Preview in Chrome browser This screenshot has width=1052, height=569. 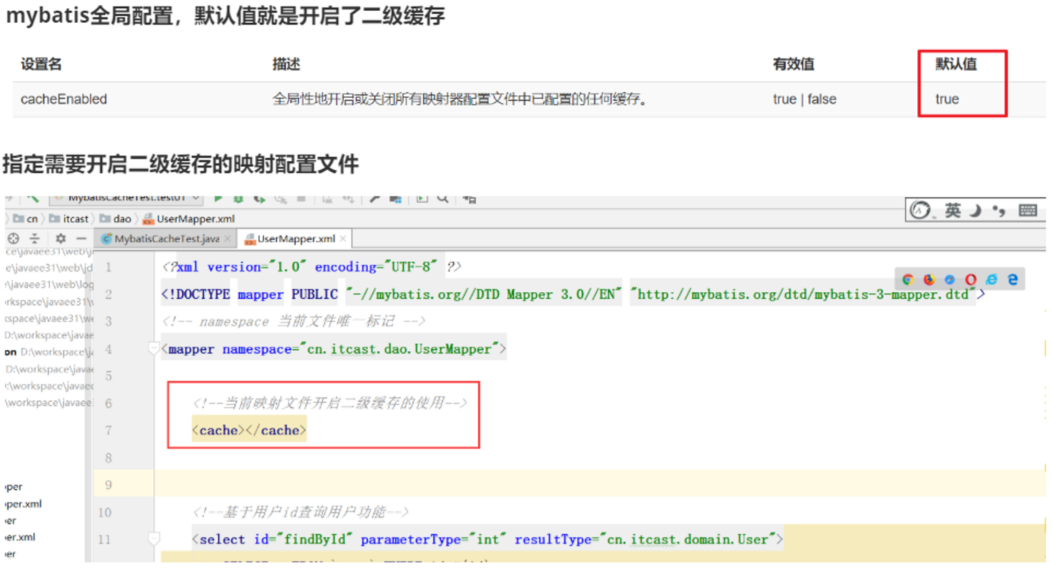pos(908,279)
